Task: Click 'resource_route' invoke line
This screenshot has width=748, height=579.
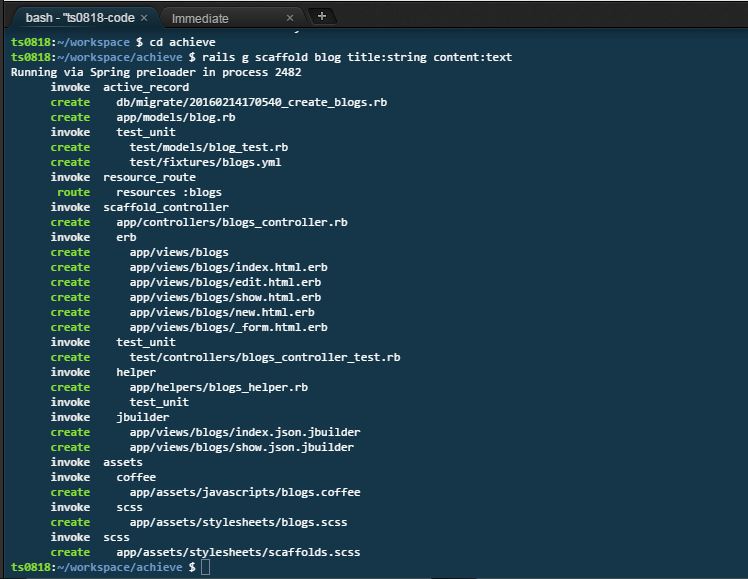Action: click(x=149, y=177)
